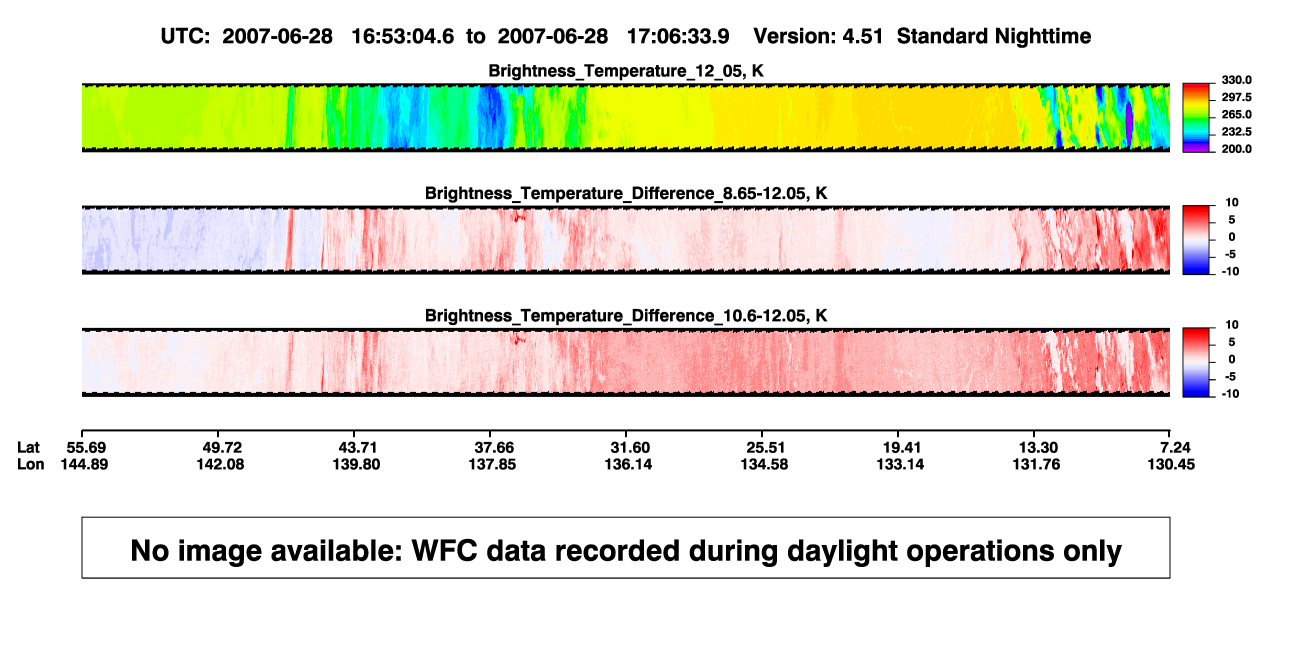Click the end time '17:06:33.9'

(676, 36)
